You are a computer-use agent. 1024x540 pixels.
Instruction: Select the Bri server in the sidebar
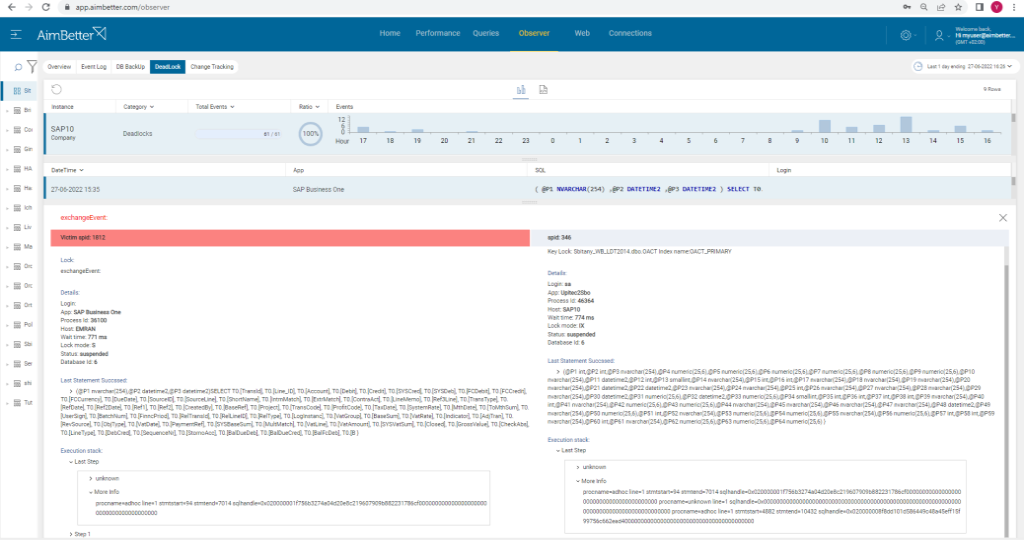[x=22, y=110]
